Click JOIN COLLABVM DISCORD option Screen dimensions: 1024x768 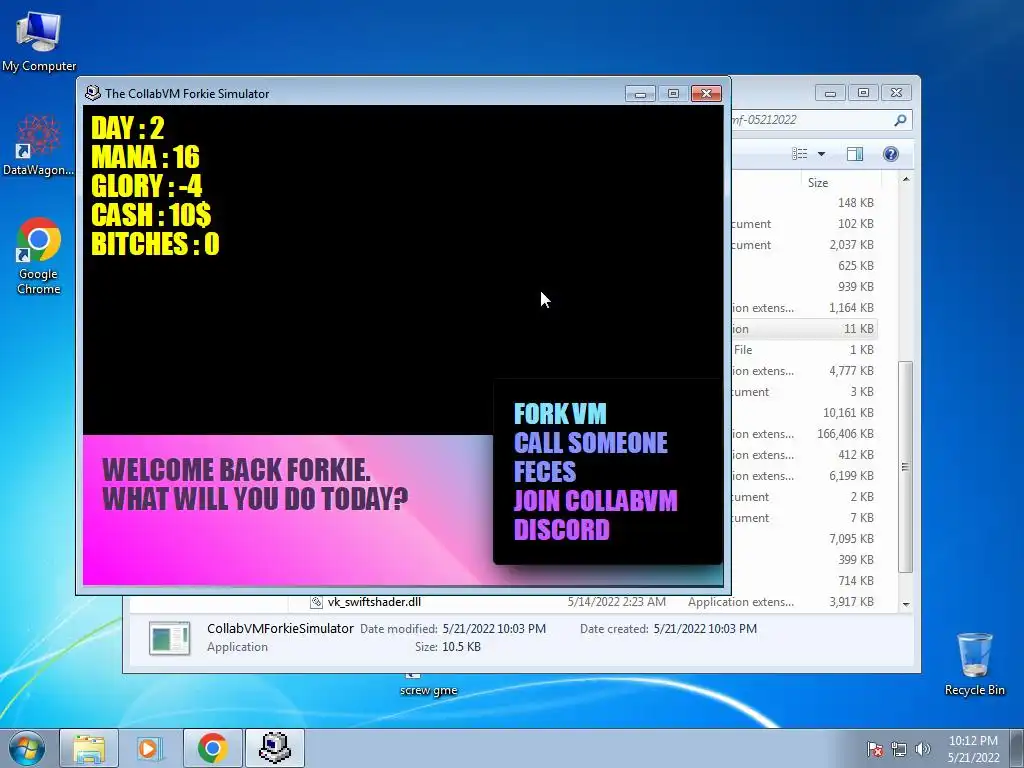coord(595,515)
